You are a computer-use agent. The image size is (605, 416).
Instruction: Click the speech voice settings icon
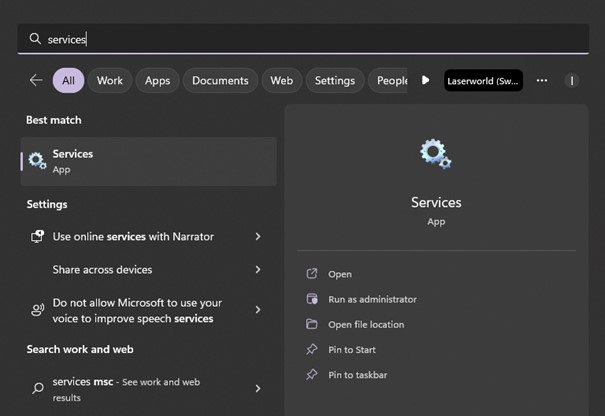[37, 310]
